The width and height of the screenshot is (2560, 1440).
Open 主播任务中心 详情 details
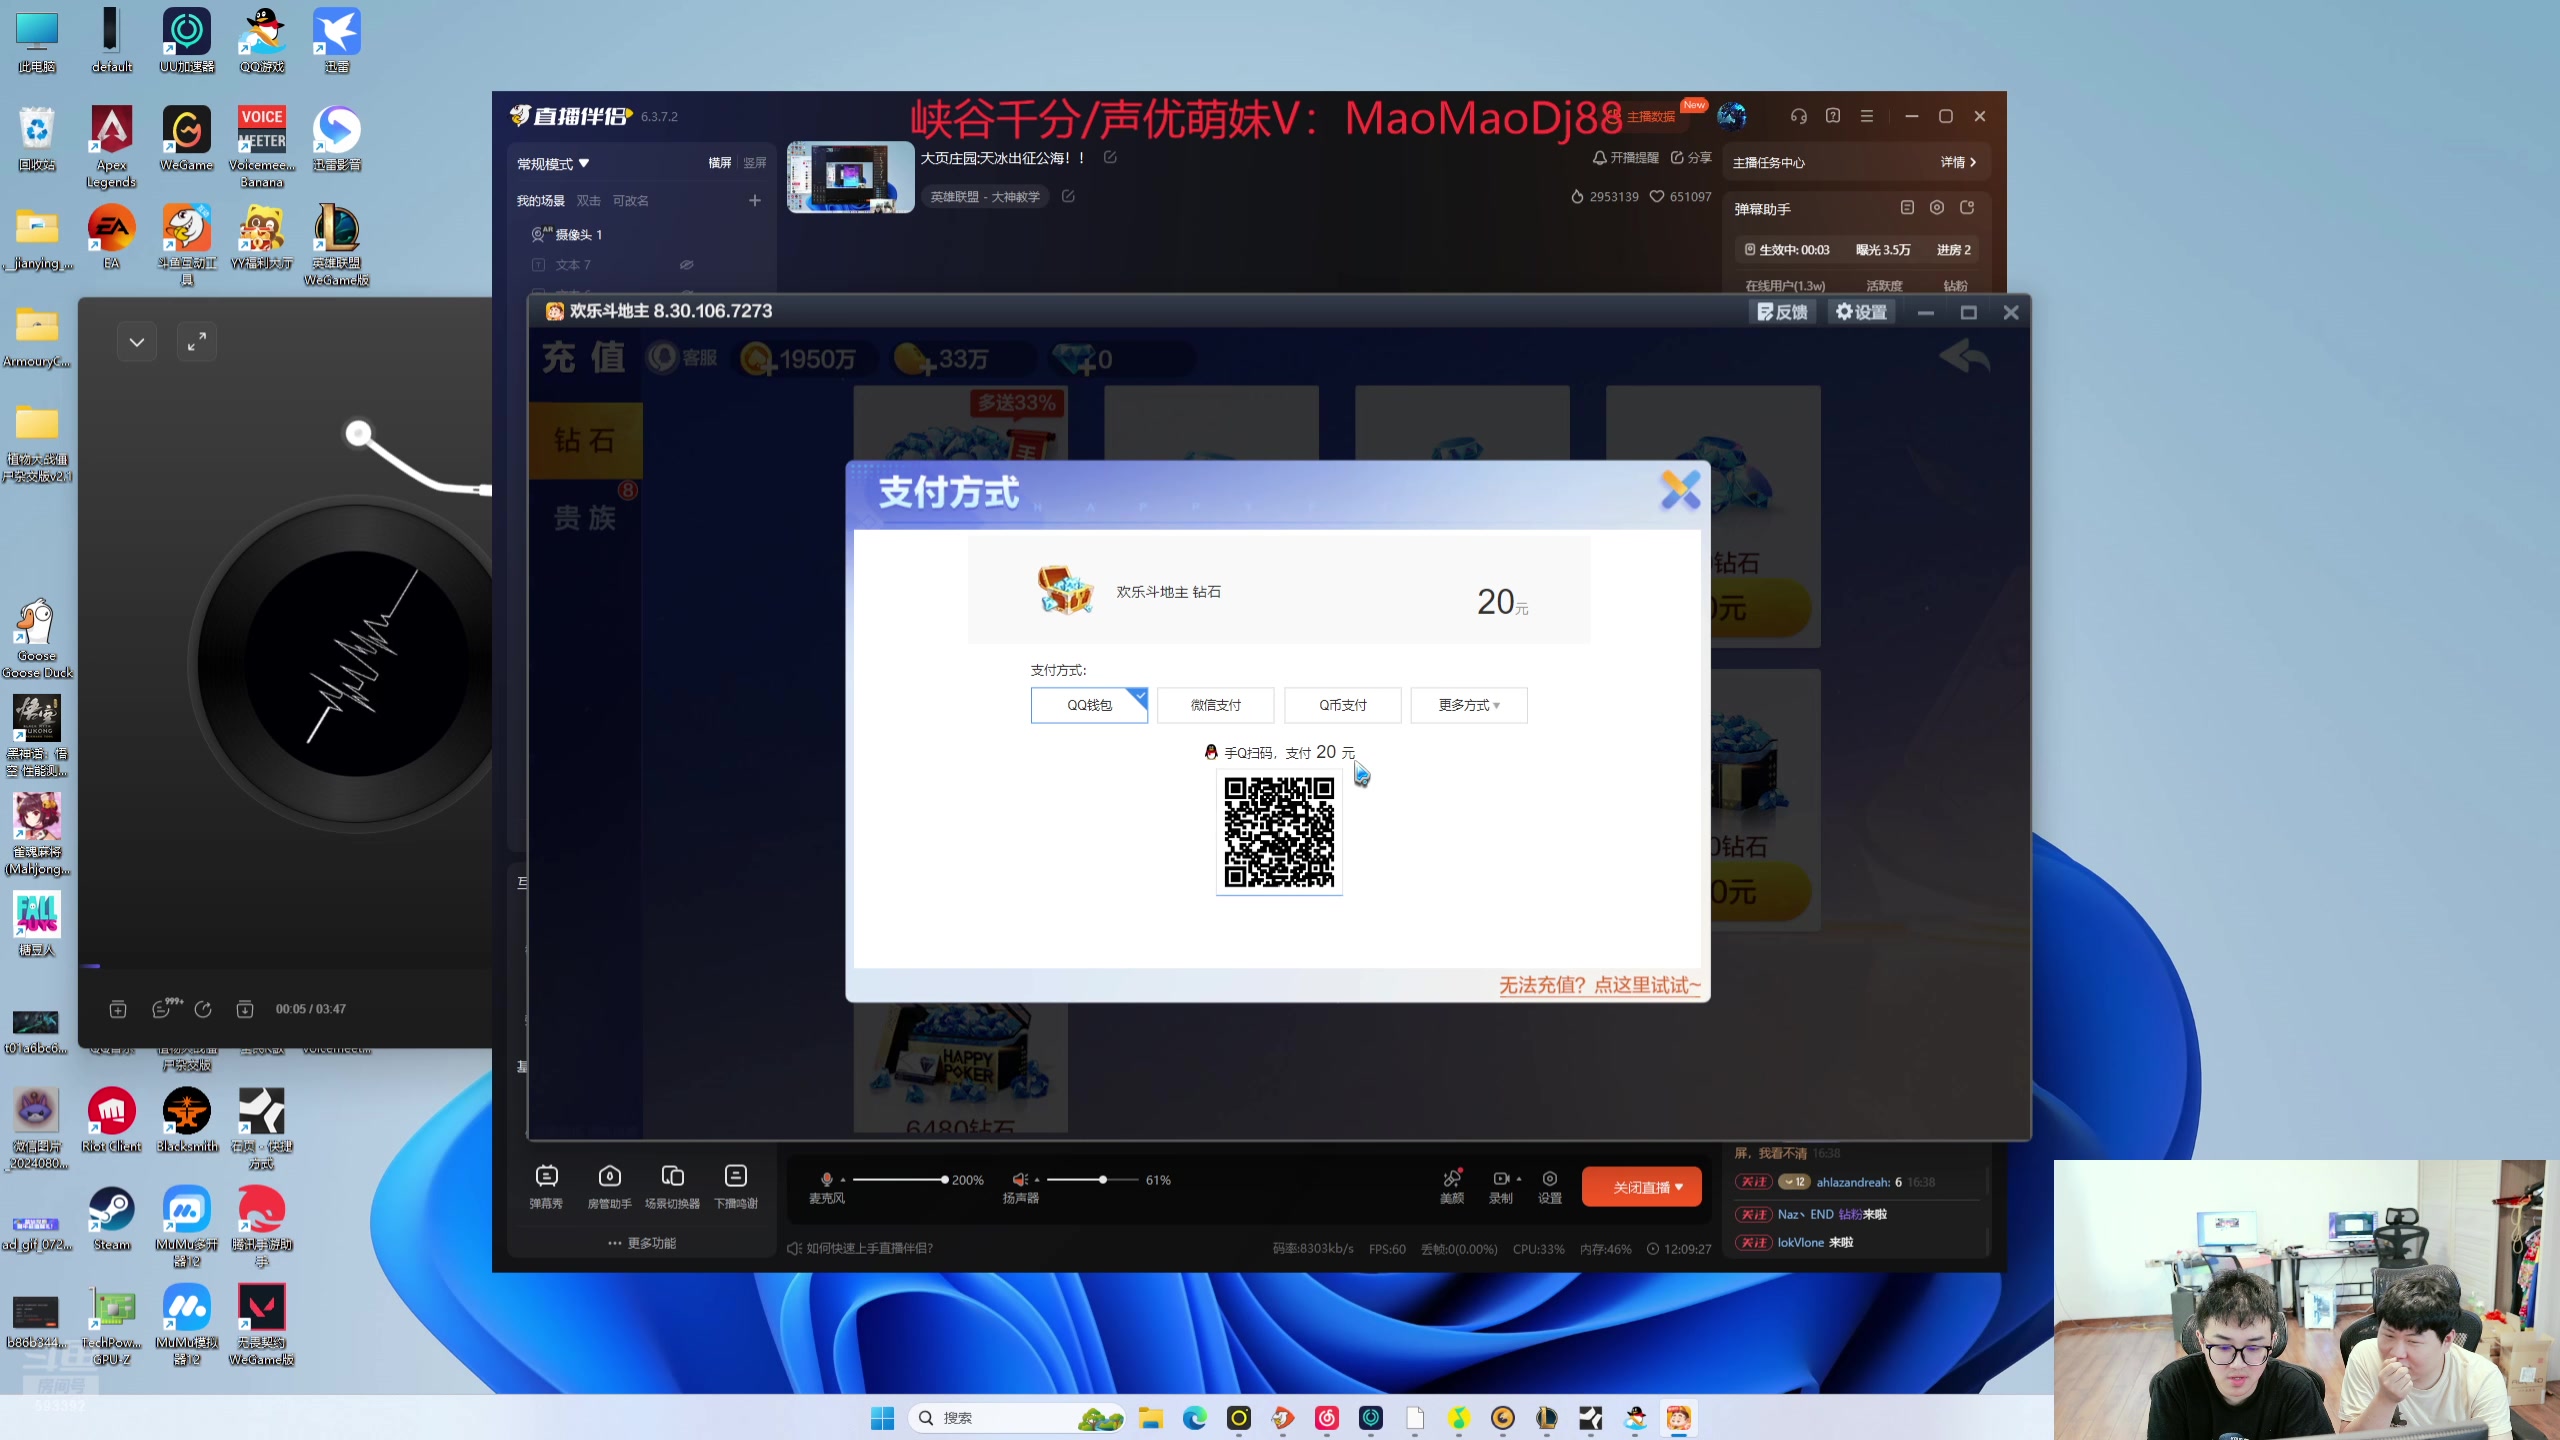(x=1958, y=162)
